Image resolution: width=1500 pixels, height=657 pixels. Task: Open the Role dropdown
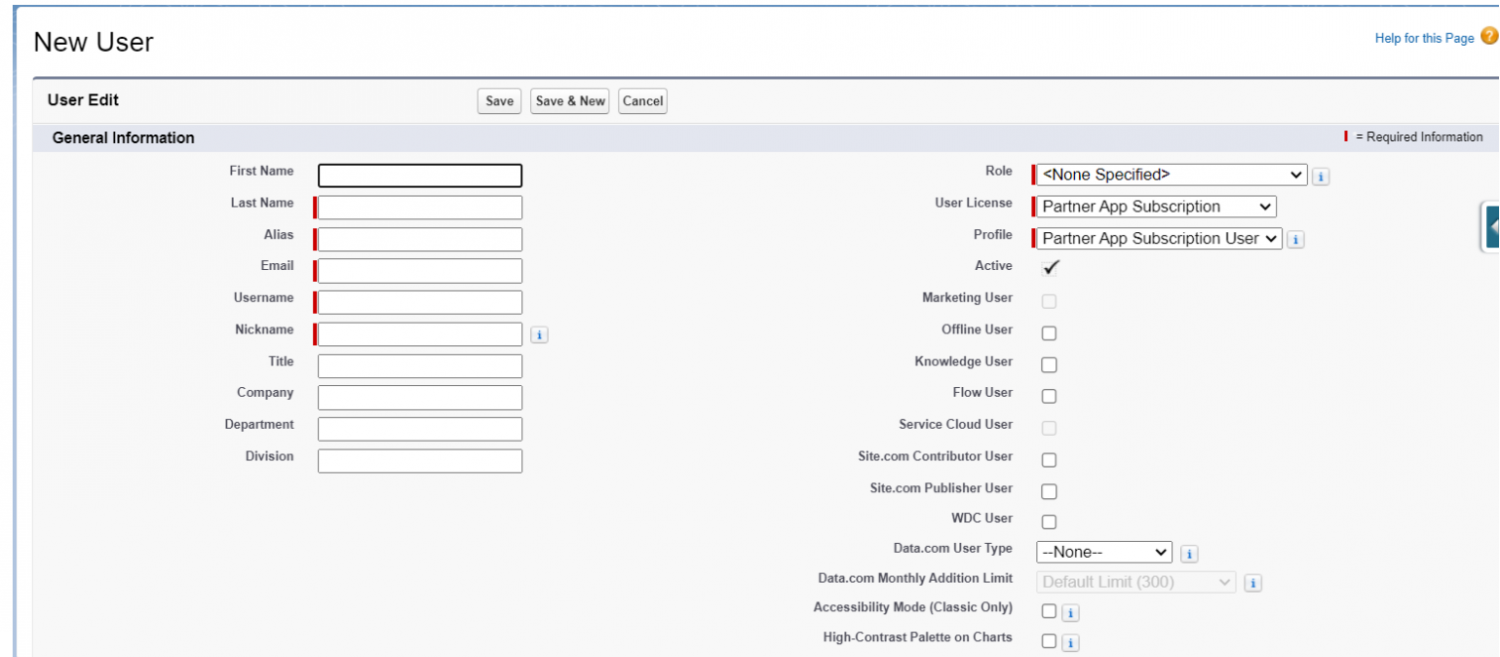[1171, 175]
